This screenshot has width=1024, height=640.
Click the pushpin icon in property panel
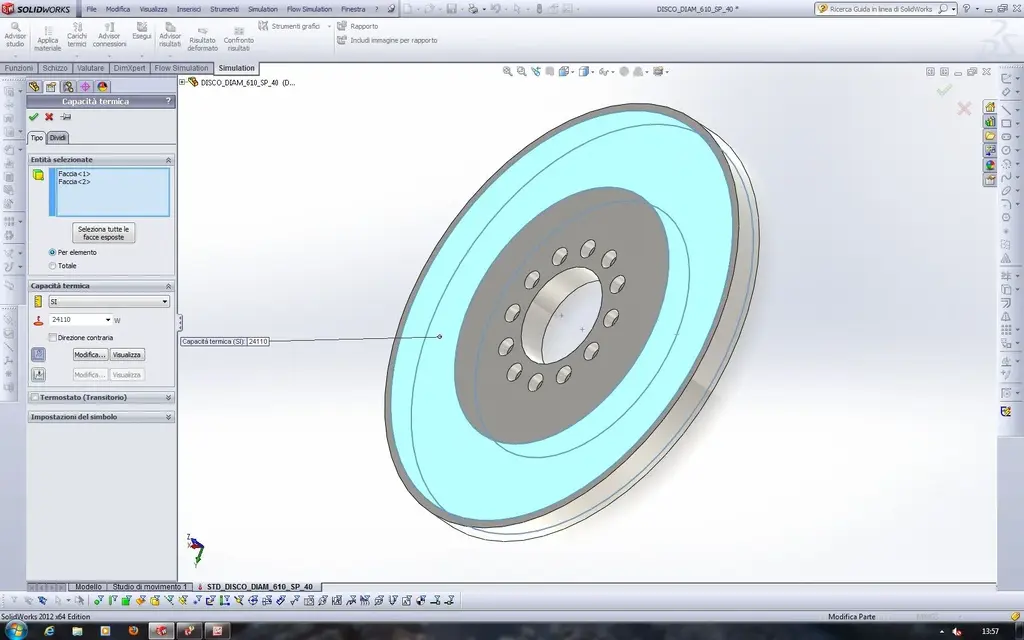(66, 117)
